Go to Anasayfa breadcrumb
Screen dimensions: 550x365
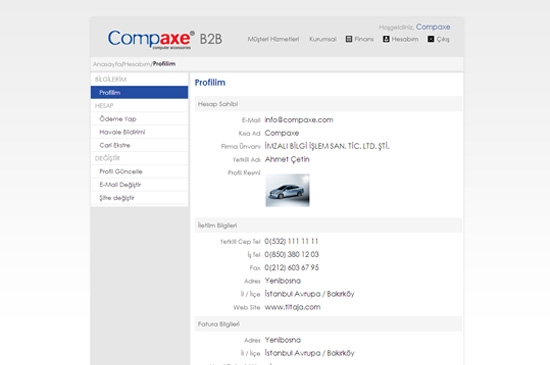(107, 64)
